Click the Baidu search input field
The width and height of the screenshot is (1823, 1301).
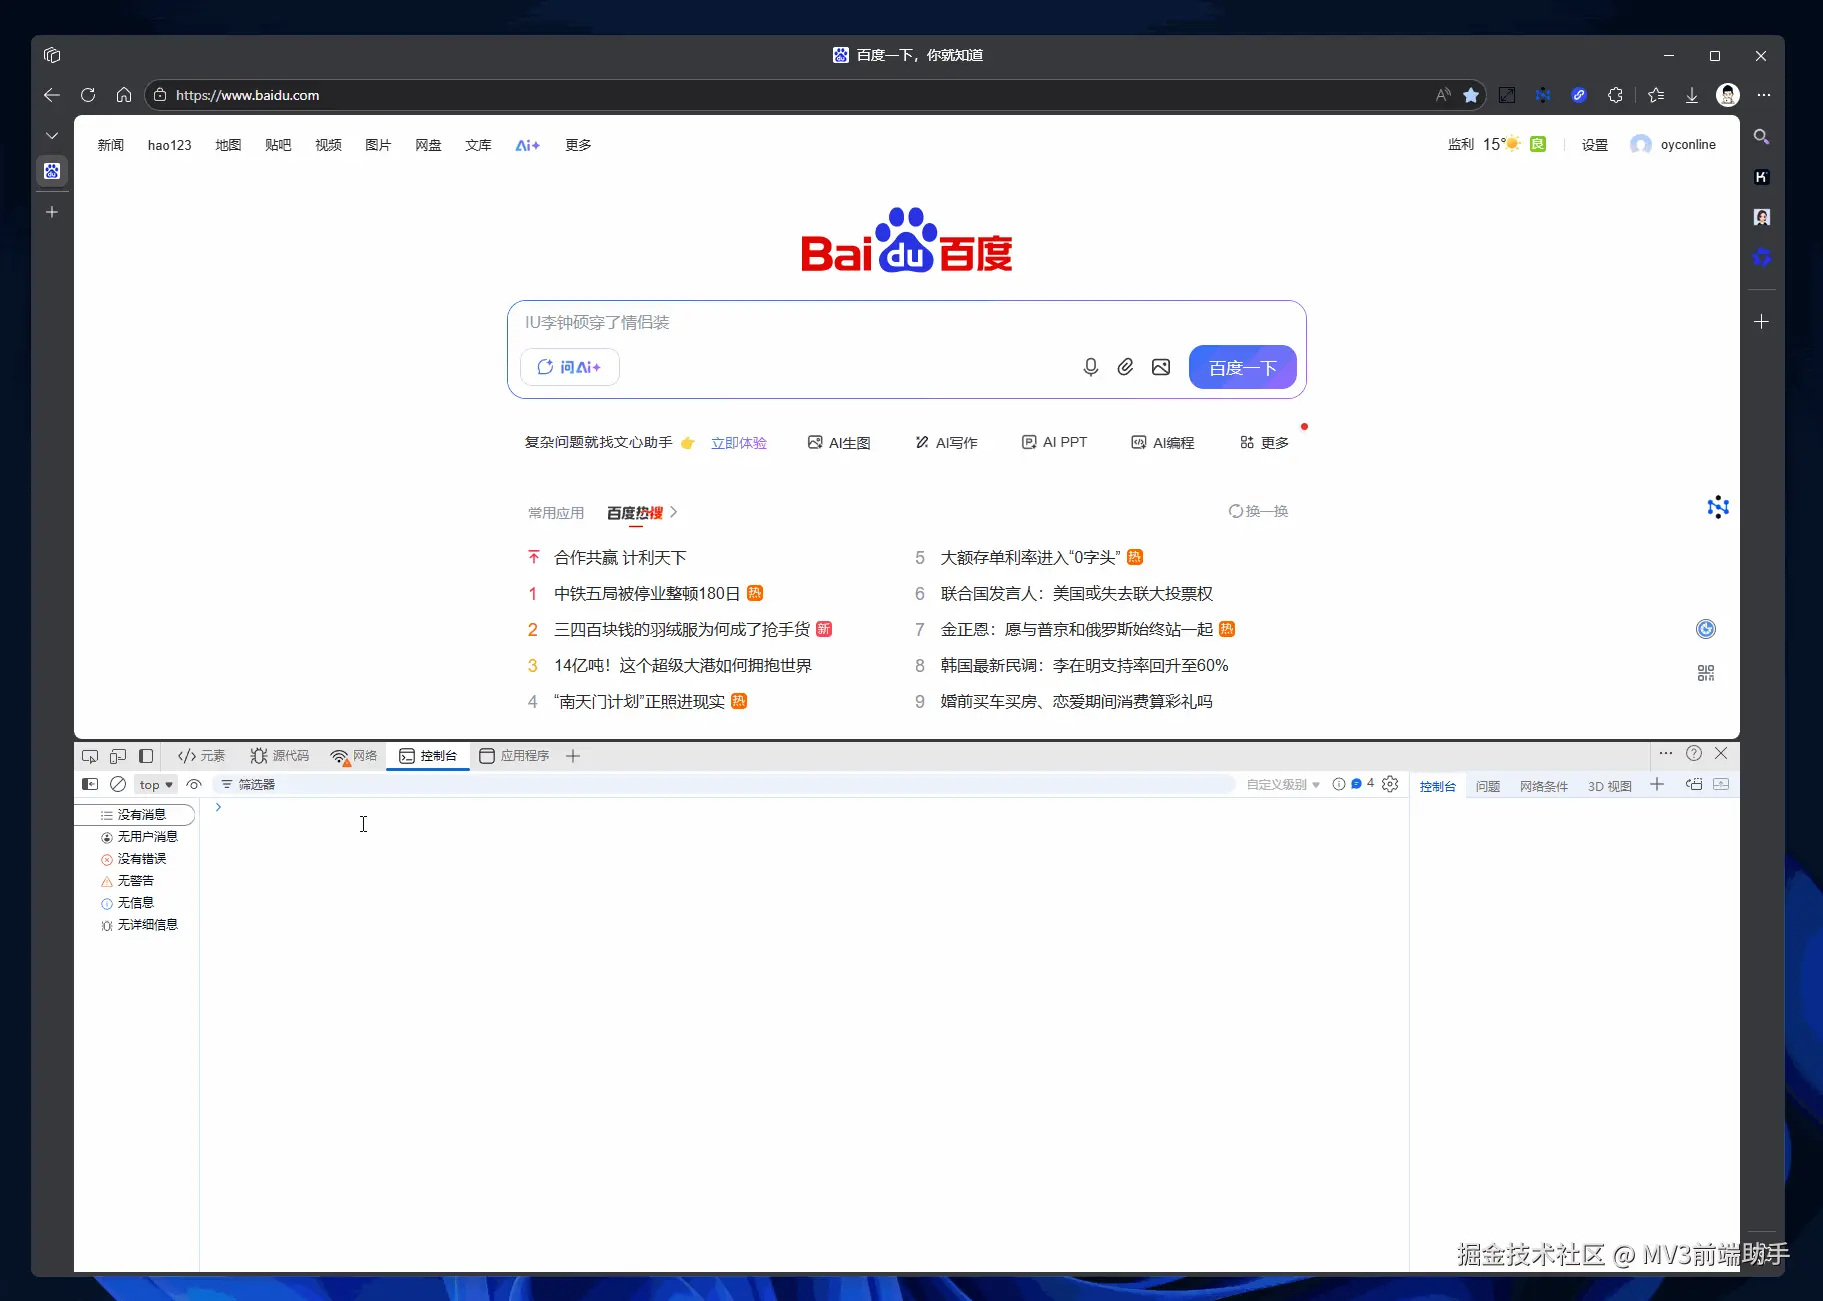906,323
